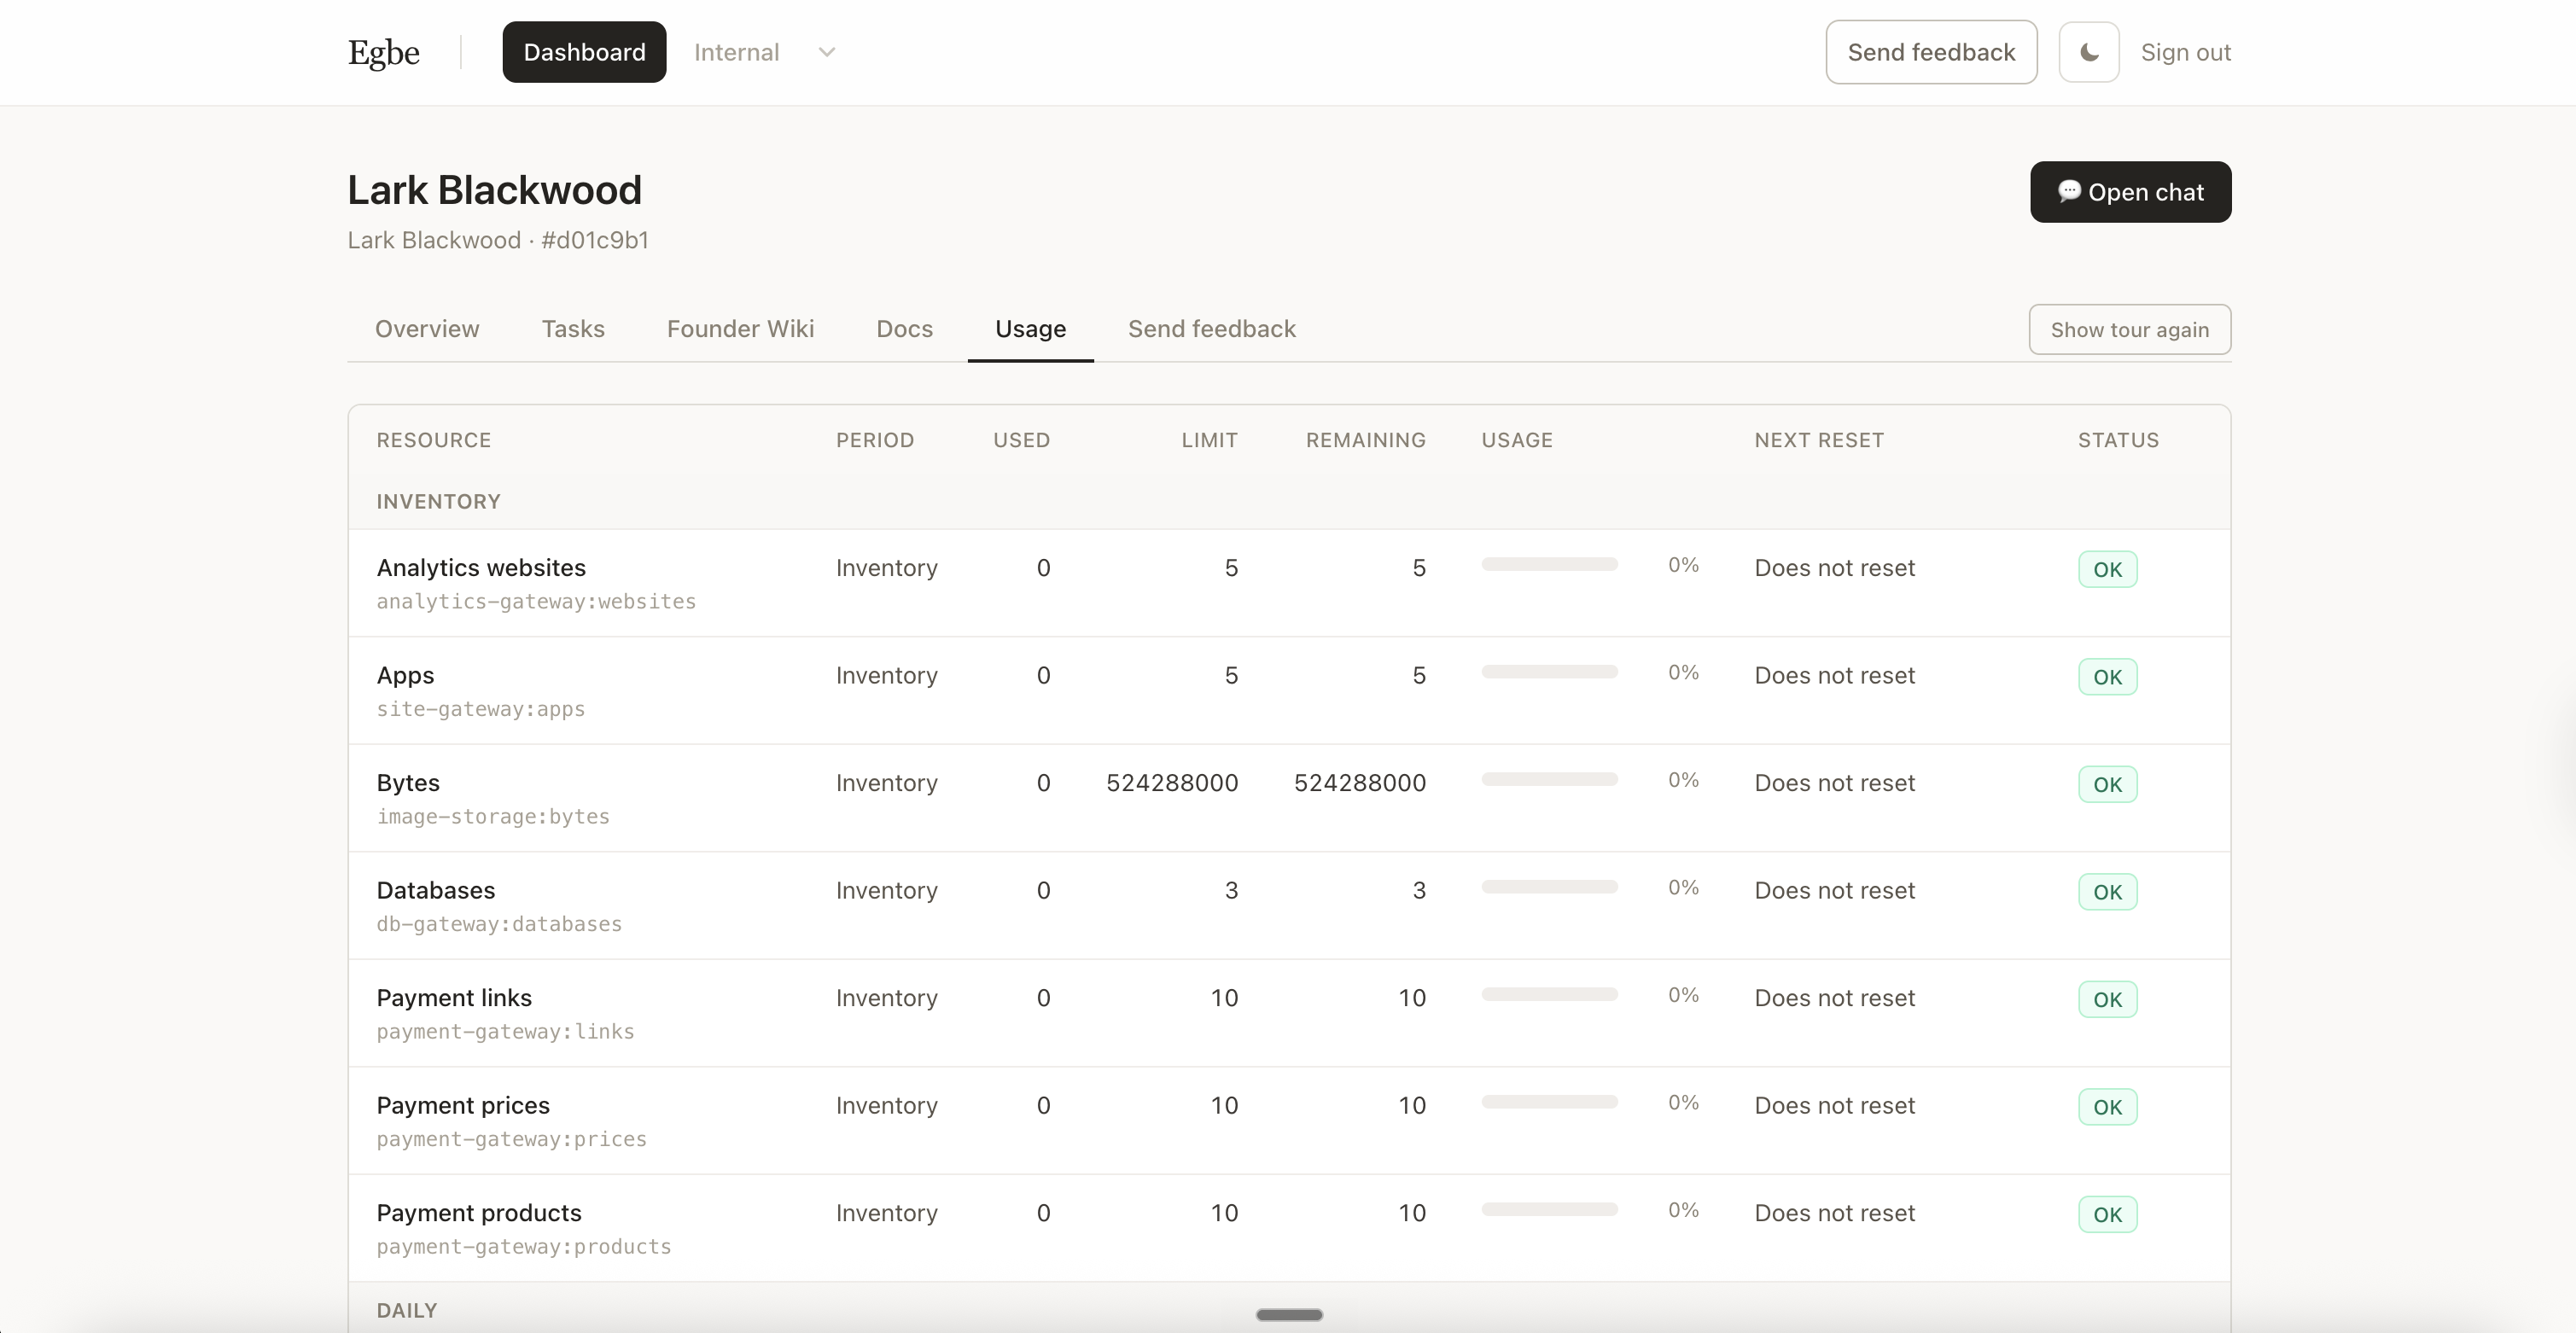
Task: Click Show tour again button
Action: pyautogui.click(x=2129, y=329)
